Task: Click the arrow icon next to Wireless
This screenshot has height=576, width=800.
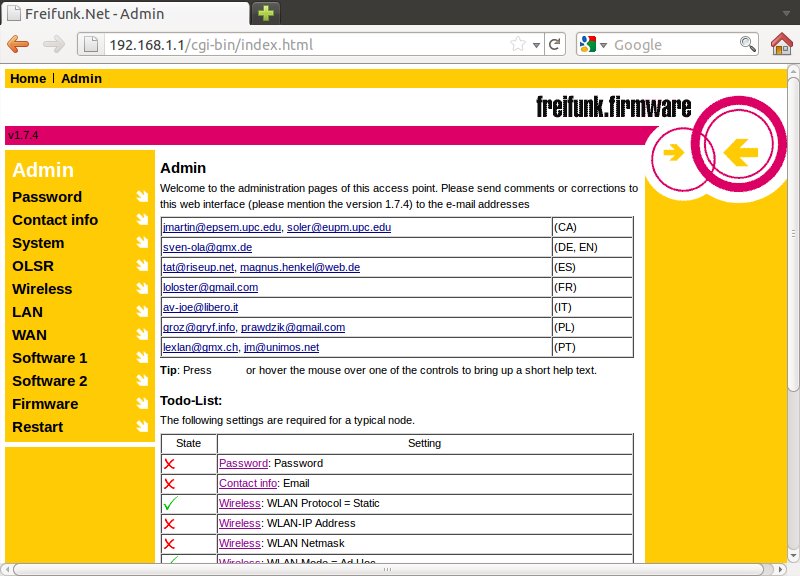Action: pos(142,288)
